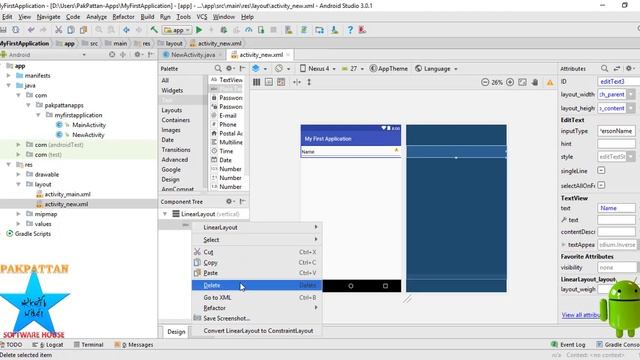Click Zoom to Fit Screen icon
The image size is (640, 360).
tap(522, 82)
